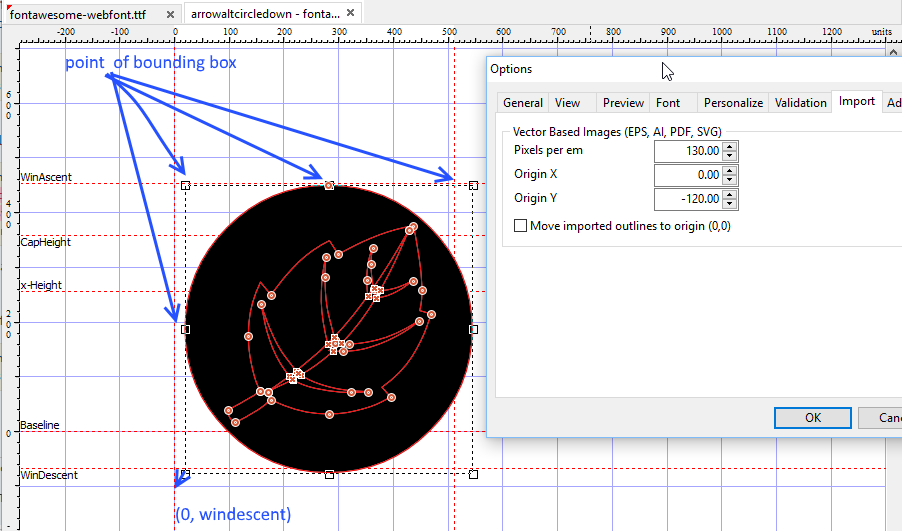Screen dimensions: 902x531
Task: Decrease the Pixels per em value
Action: pyautogui.click(x=730, y=156)
